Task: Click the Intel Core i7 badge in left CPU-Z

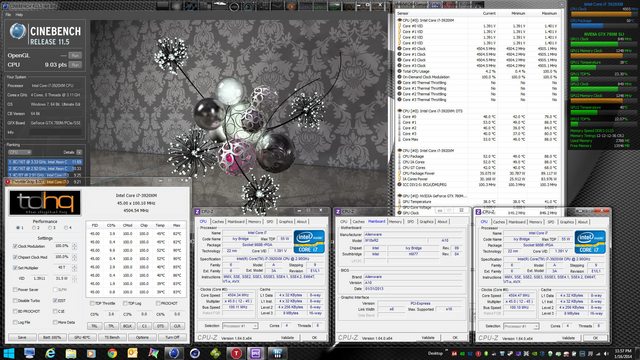Action: click(x=309, y=241)
